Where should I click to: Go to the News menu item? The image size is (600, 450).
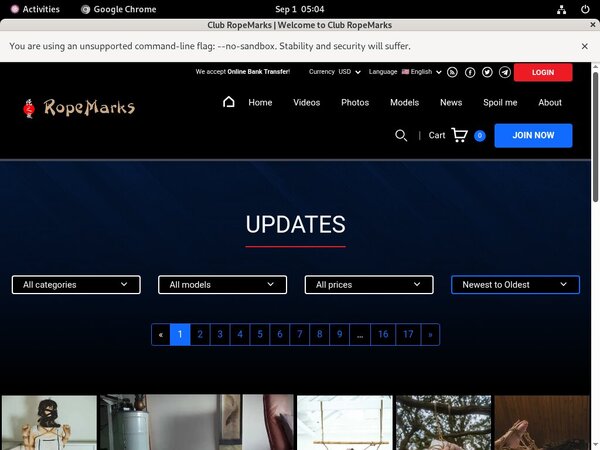(x=451, y=103)
